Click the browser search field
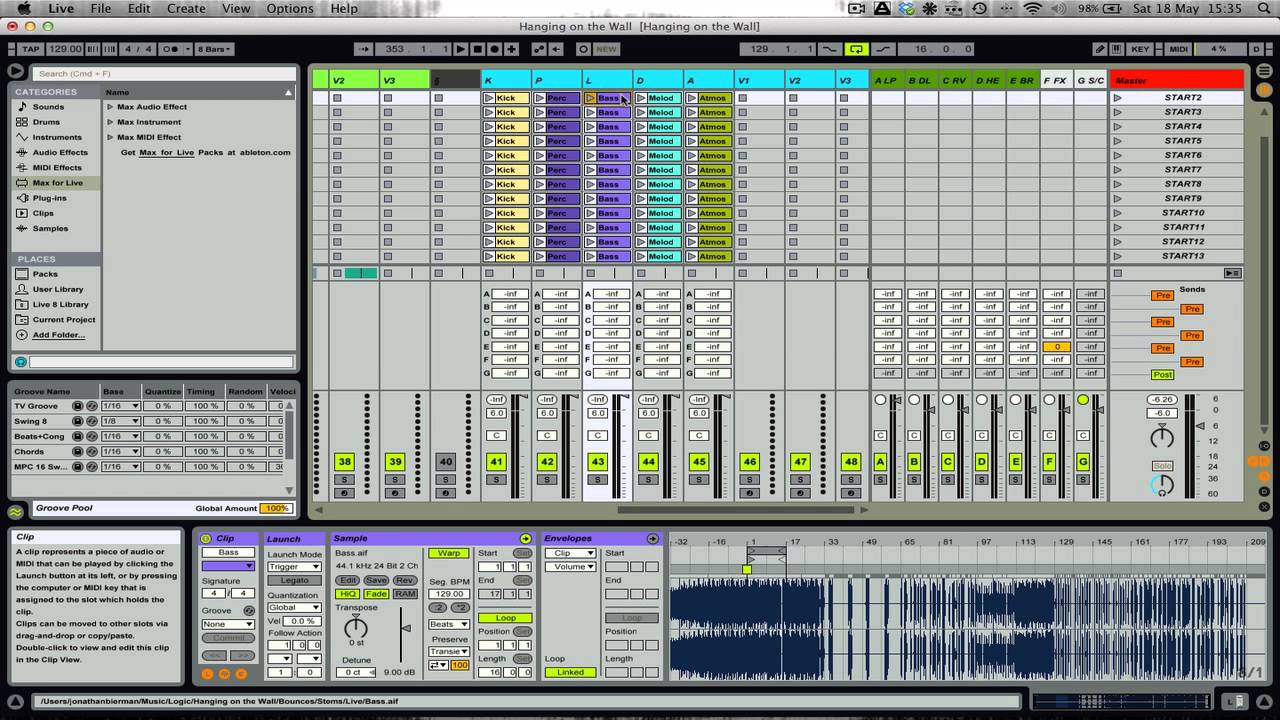Image resolution: width=1280 pixels, height=720 pixels. [x=165, y=73]
